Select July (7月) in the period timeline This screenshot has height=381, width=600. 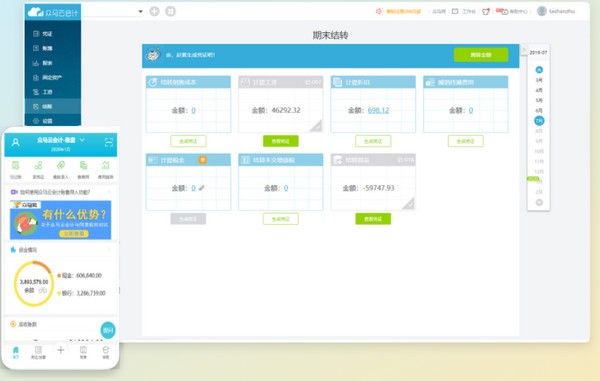(x=539, y=120)
